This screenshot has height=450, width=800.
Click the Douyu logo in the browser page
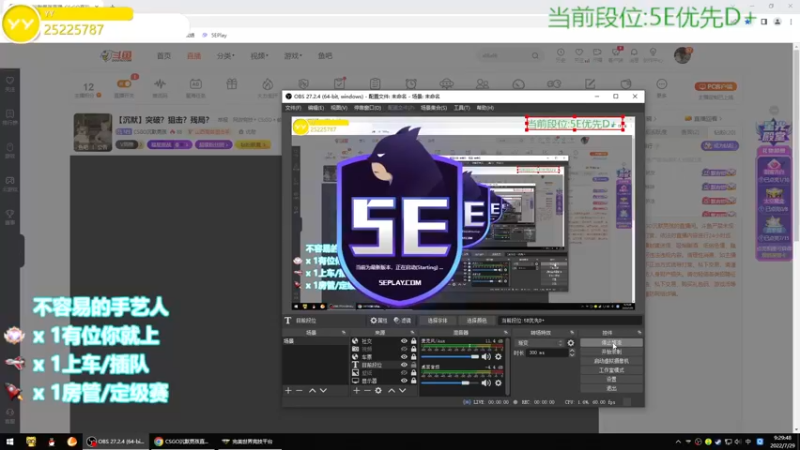tap(116, 56)
